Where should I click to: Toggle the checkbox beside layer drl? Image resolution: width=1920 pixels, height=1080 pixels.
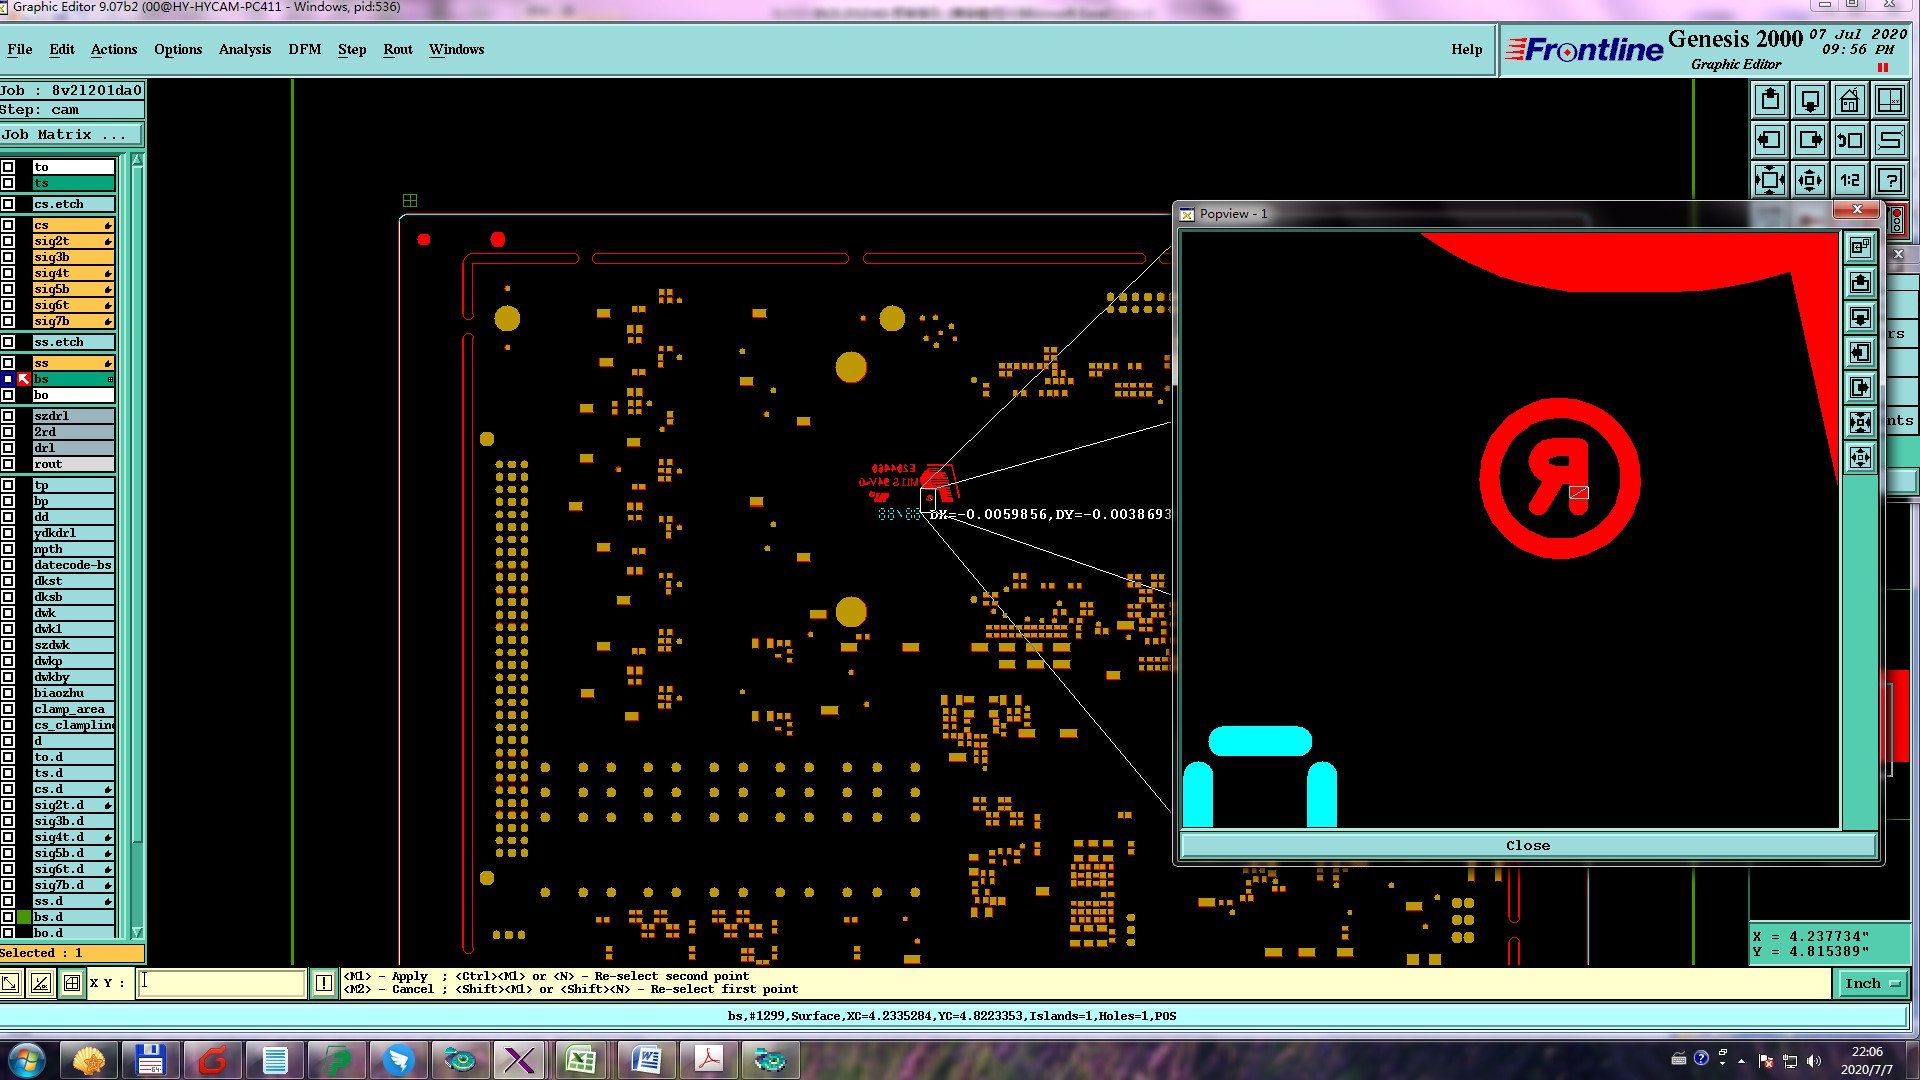(8, 448)
